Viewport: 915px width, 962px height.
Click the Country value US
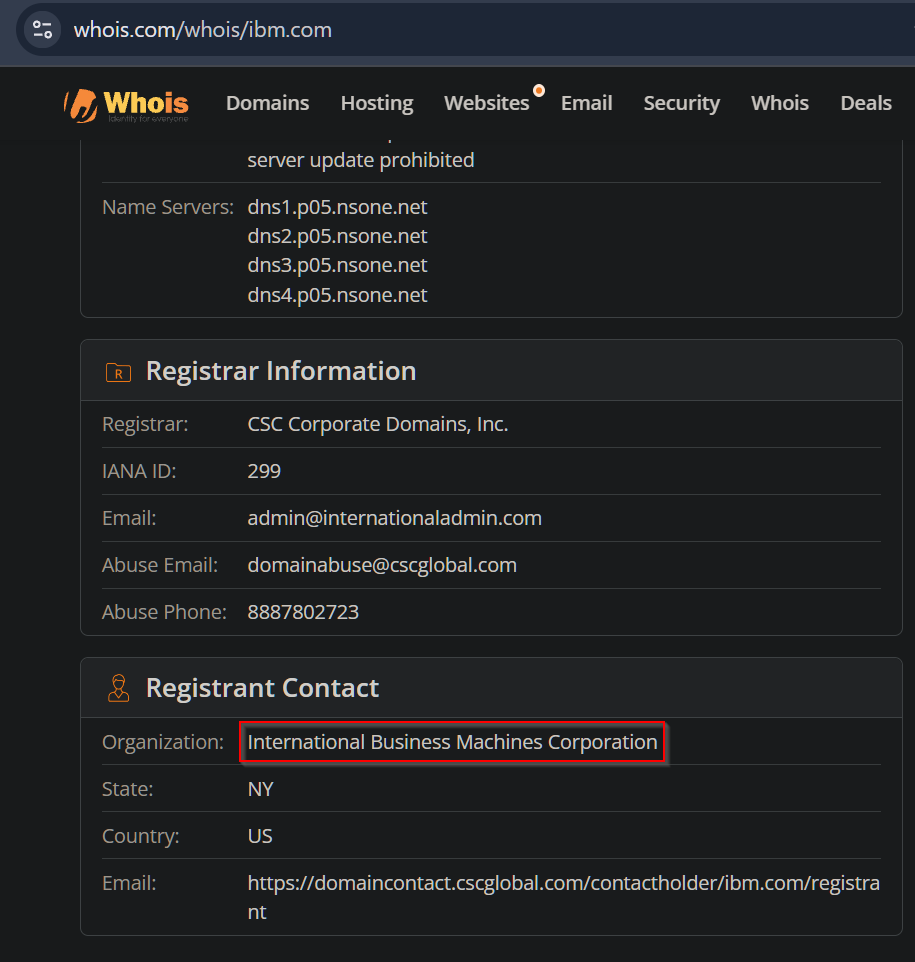(260, 836)
